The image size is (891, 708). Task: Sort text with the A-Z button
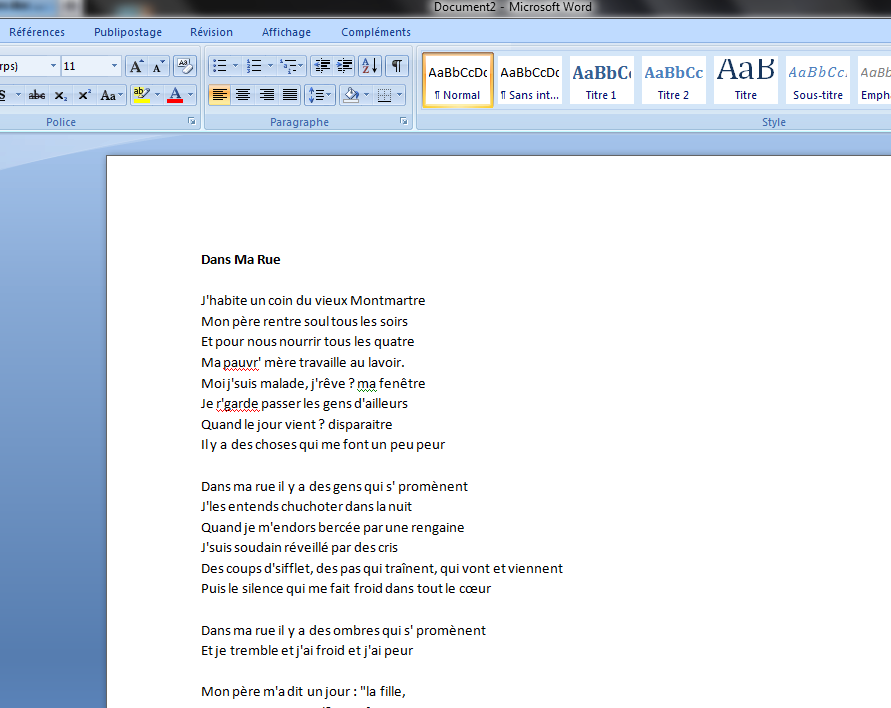point(369,66)
